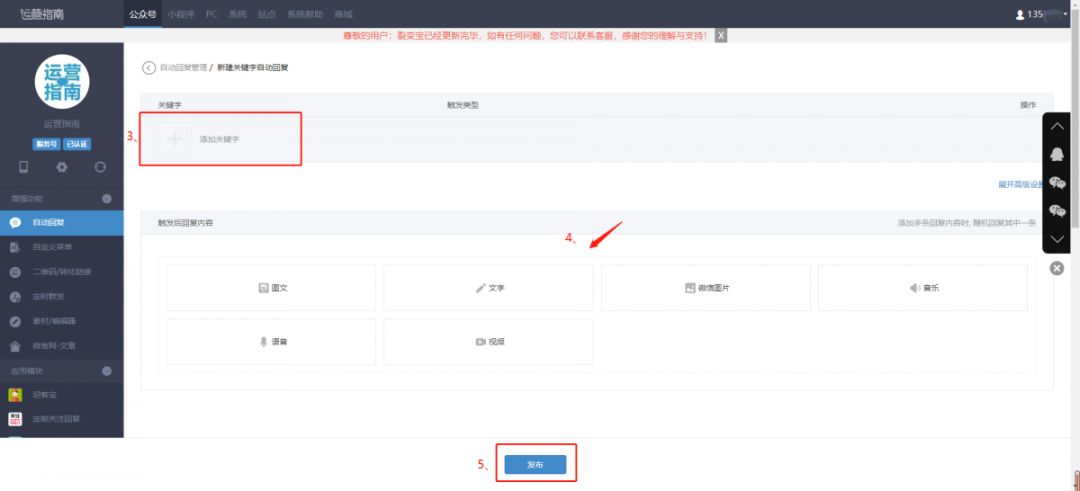Click the lower WeChat icon in floating panel
The width and height of the screenshot is (1080, 491).
tap(1057, 210)
